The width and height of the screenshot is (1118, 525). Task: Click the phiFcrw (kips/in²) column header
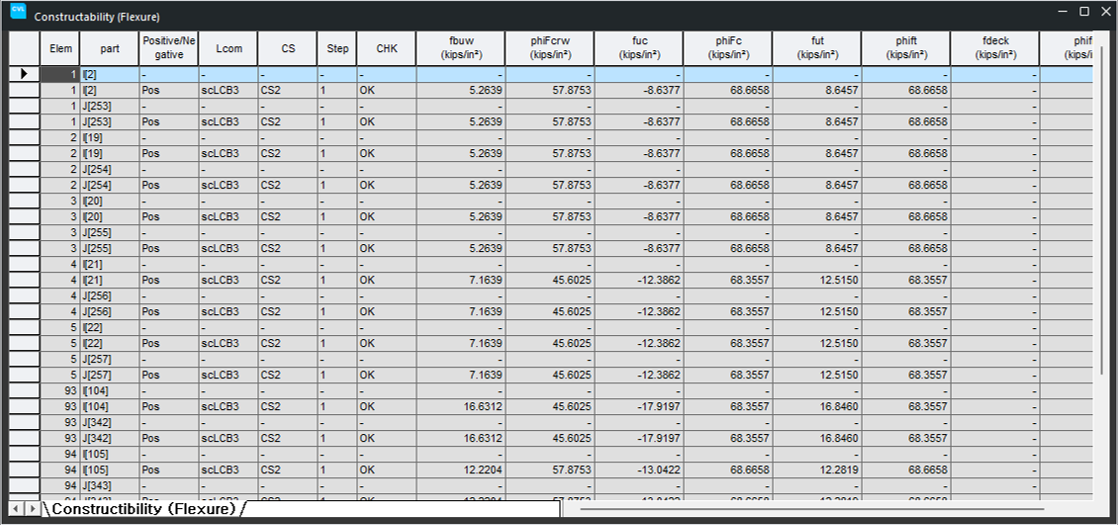coord(550,49)
